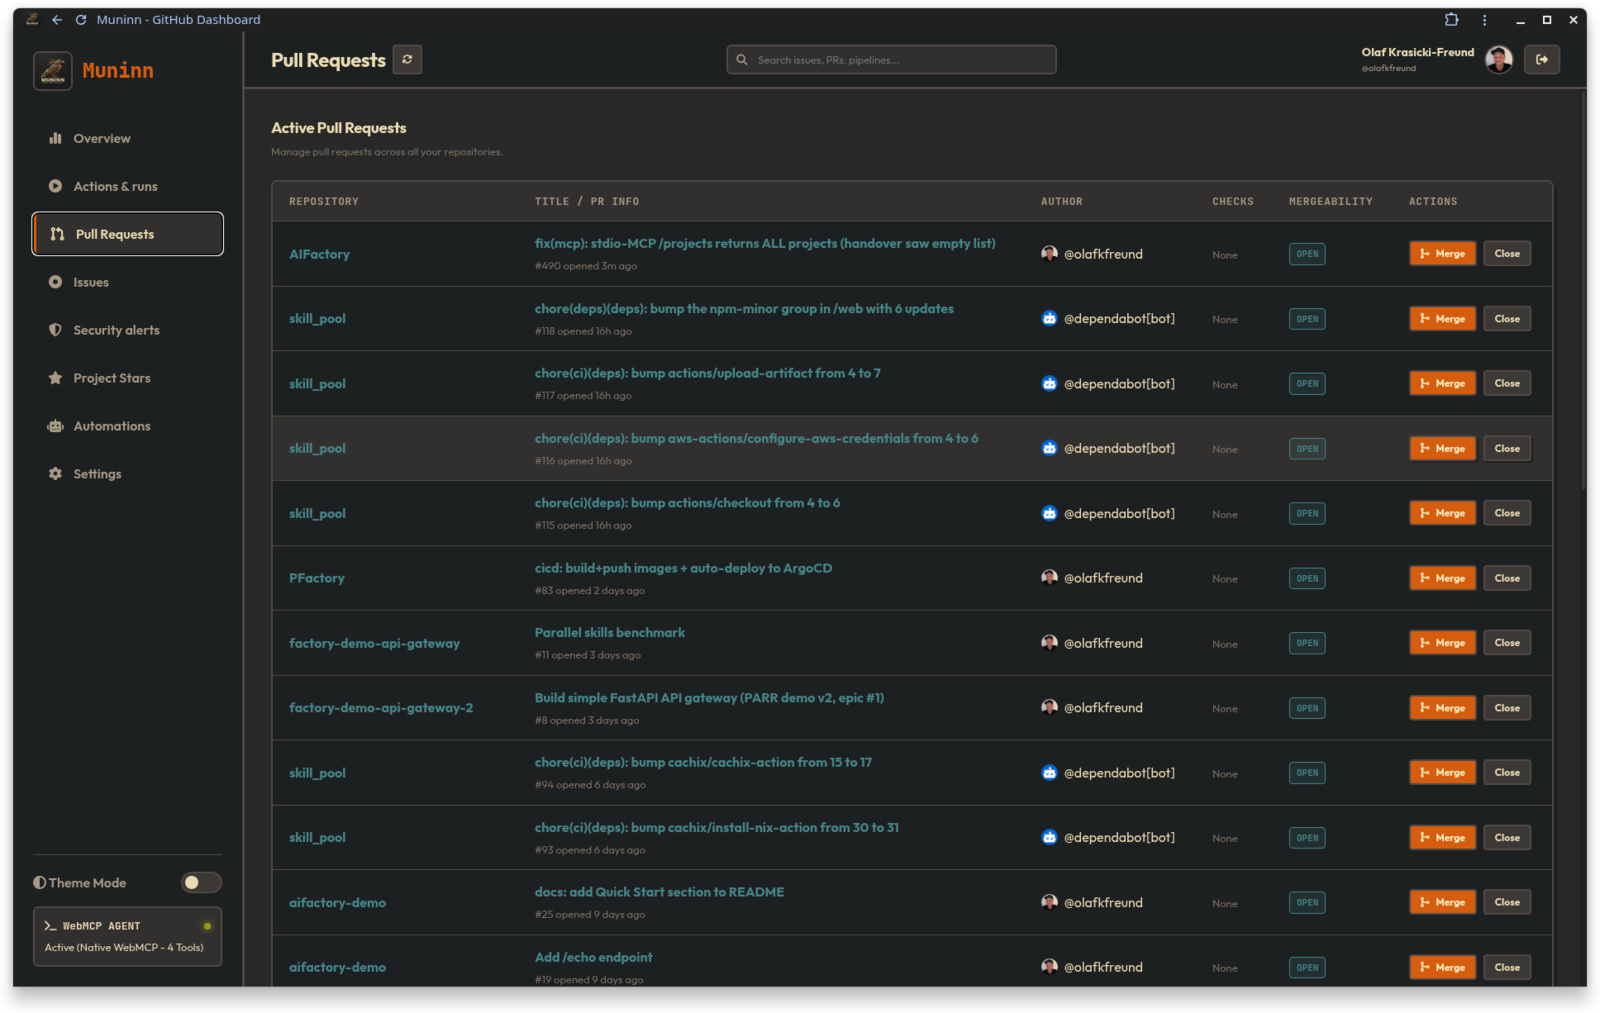Click the WebMCP Agent terminal icon
Viewport: 1600px width, 1013px height.
point(50,926)
